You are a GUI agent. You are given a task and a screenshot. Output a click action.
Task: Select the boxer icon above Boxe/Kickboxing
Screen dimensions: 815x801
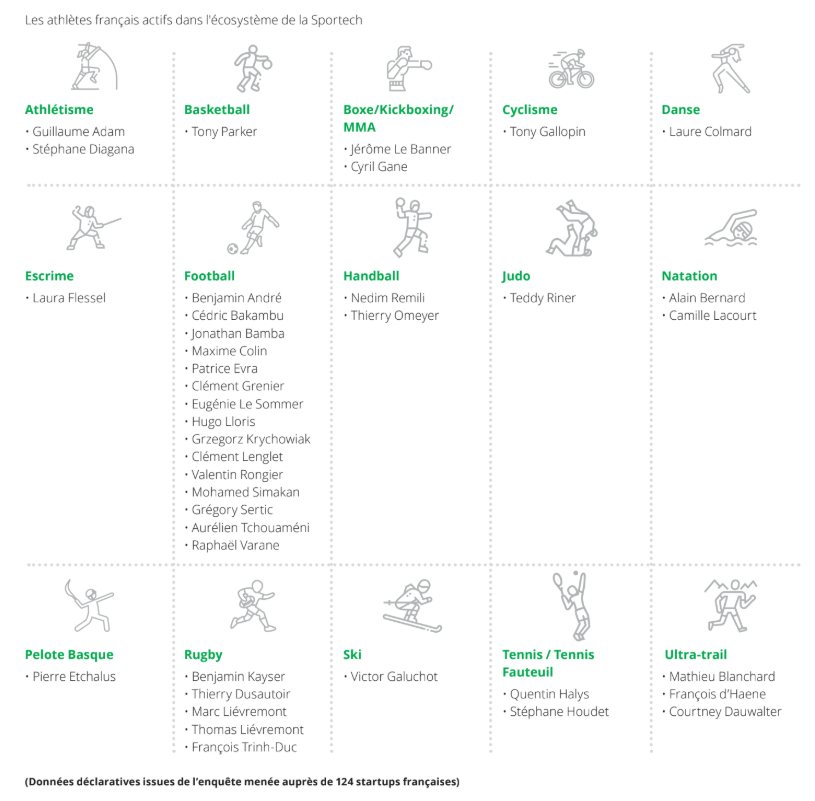coord(407,68)
